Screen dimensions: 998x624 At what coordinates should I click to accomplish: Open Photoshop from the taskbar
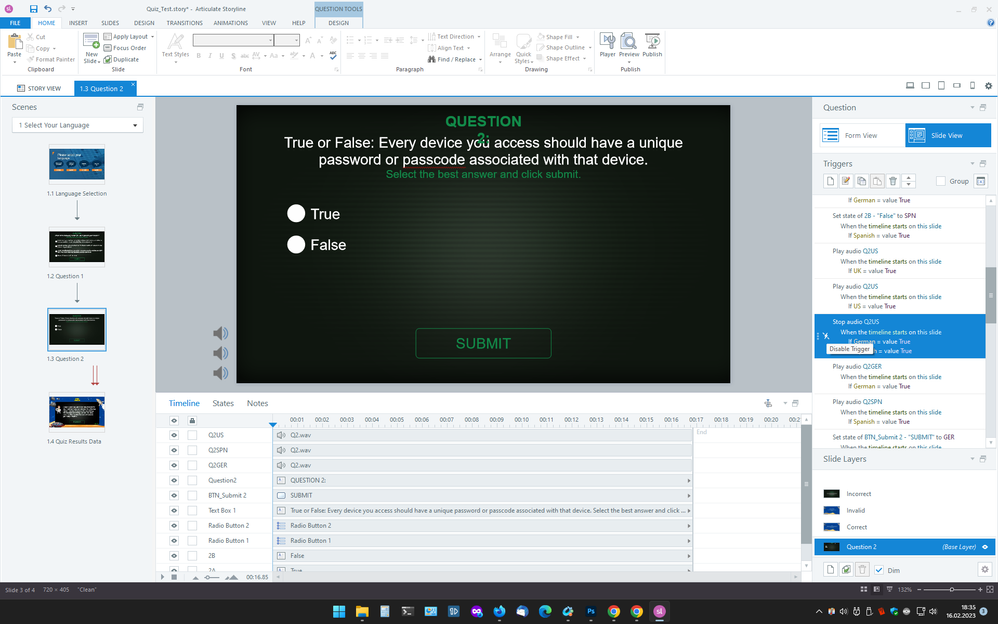click(591, 611)
